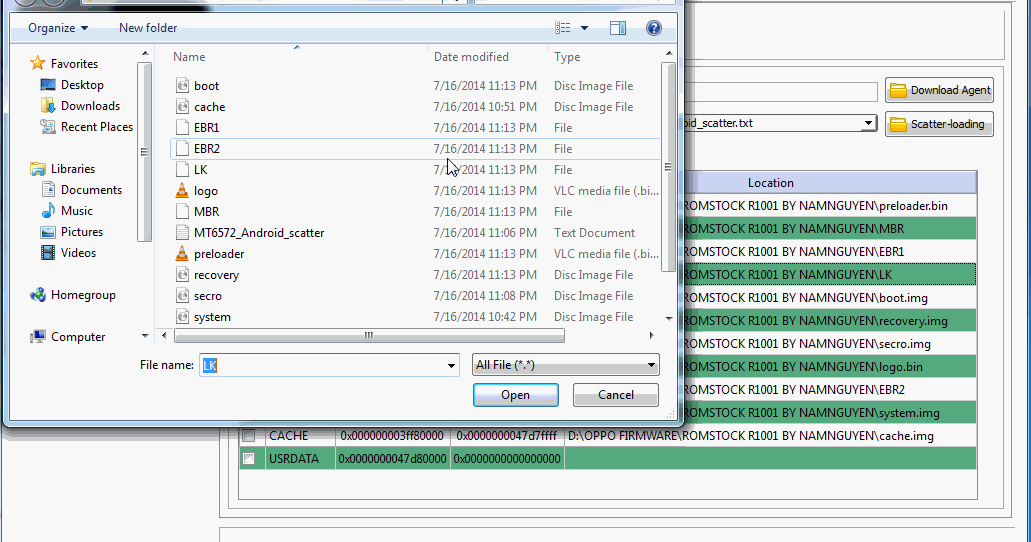Select the cache disc image file icon
Viewport: 1031px width, 542px height.
(183, 107)
